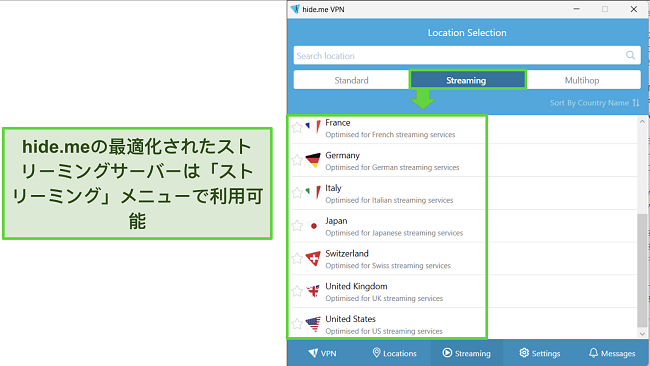Screen dimensions: 650x366
Task: Select the United States server name
Action: pyautogui.click(x=350, y=319)
